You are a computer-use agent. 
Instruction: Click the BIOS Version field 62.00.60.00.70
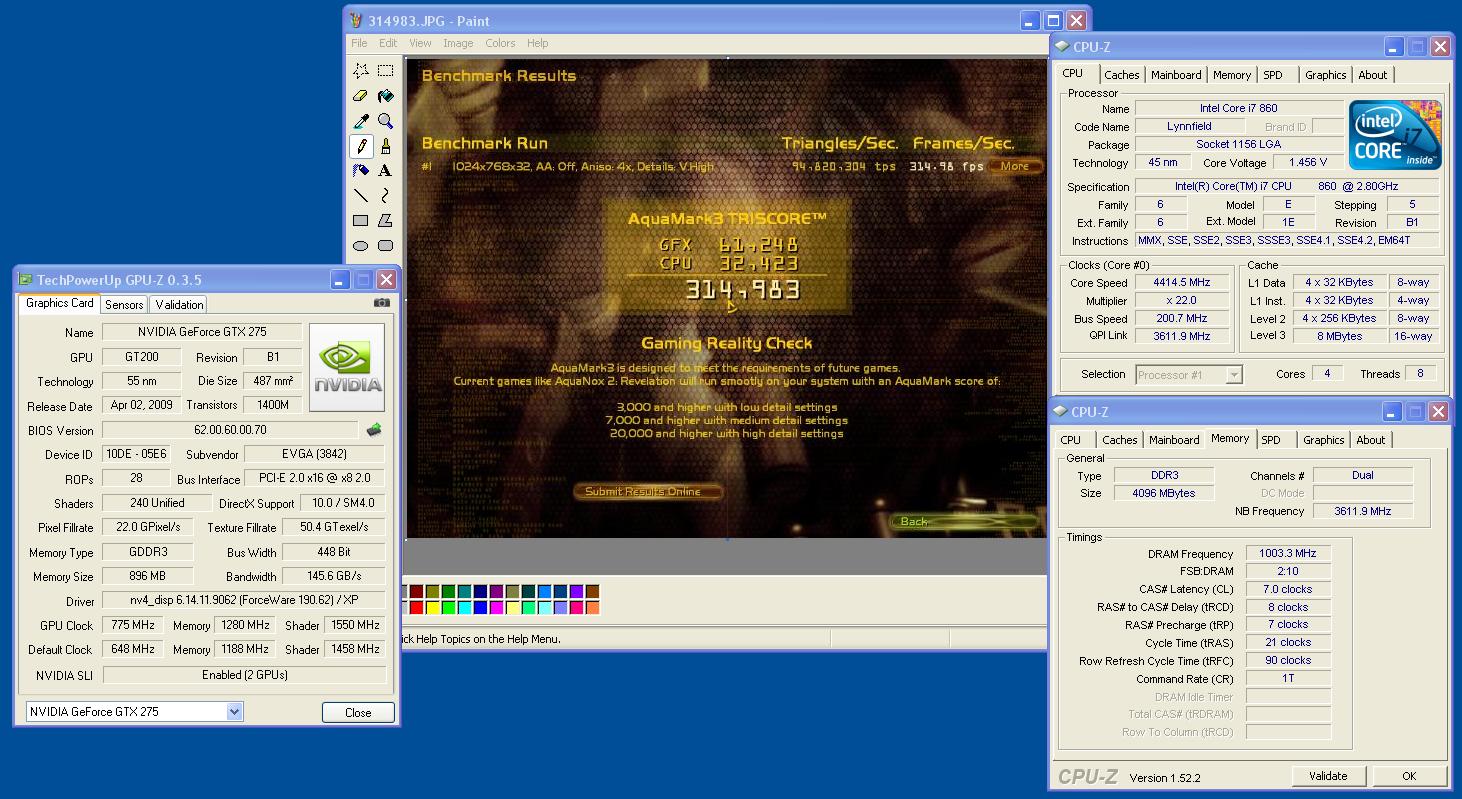pos(231,430)
